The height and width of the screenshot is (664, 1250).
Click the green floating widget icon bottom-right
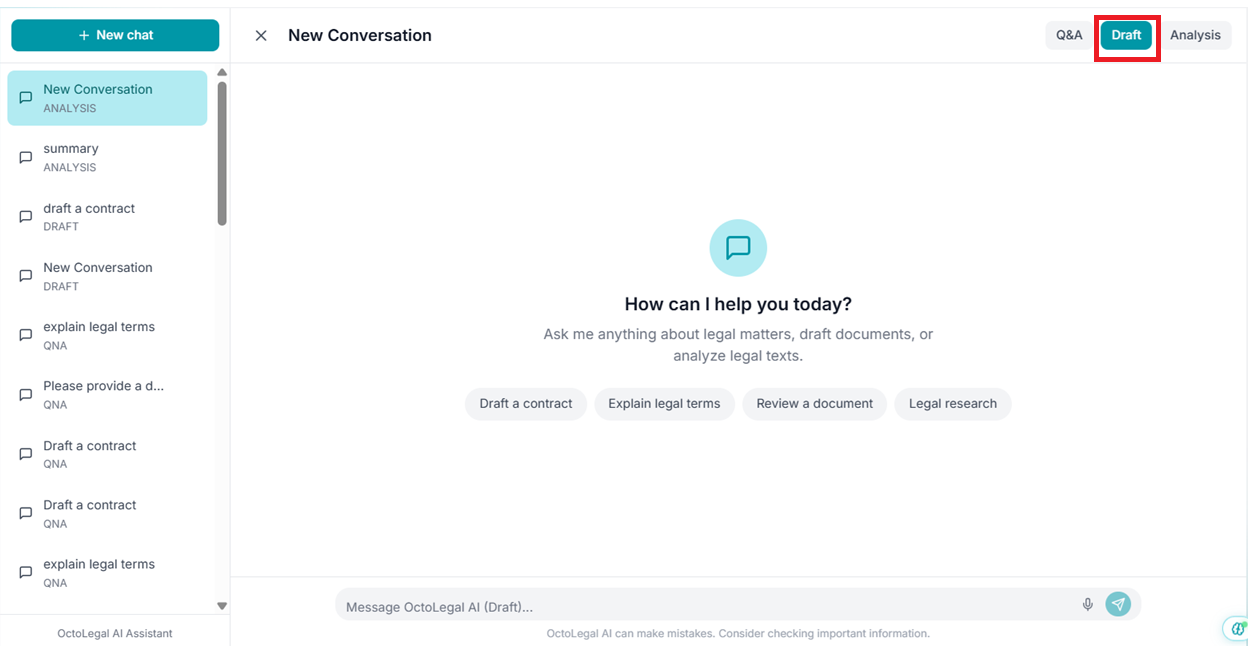[x=1238, y=628]
